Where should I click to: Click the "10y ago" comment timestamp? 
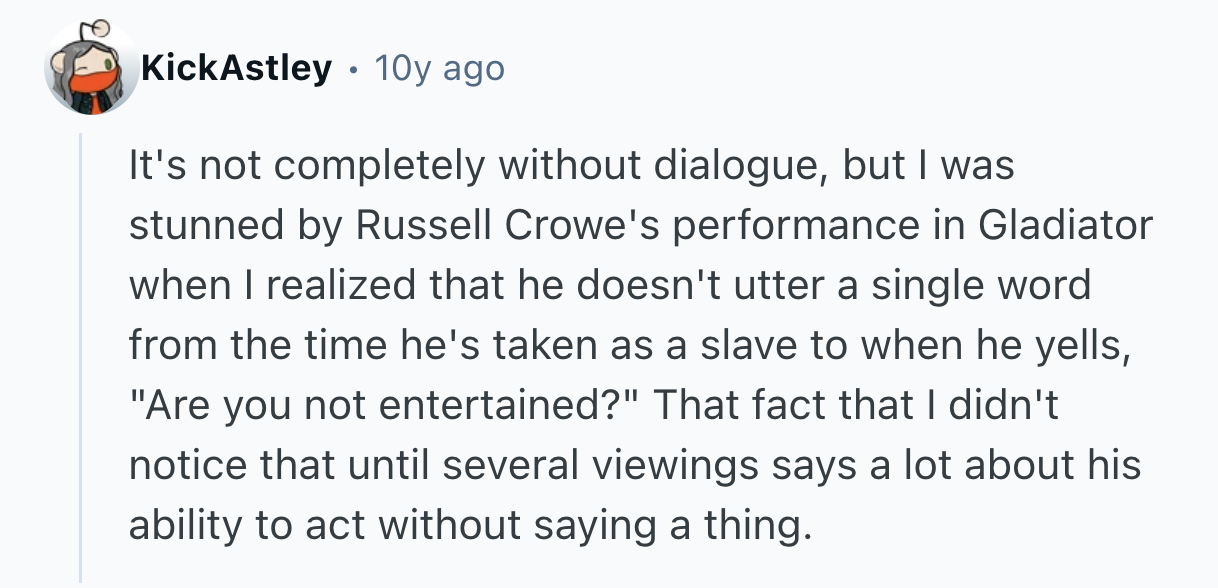[x=439, y=69]
